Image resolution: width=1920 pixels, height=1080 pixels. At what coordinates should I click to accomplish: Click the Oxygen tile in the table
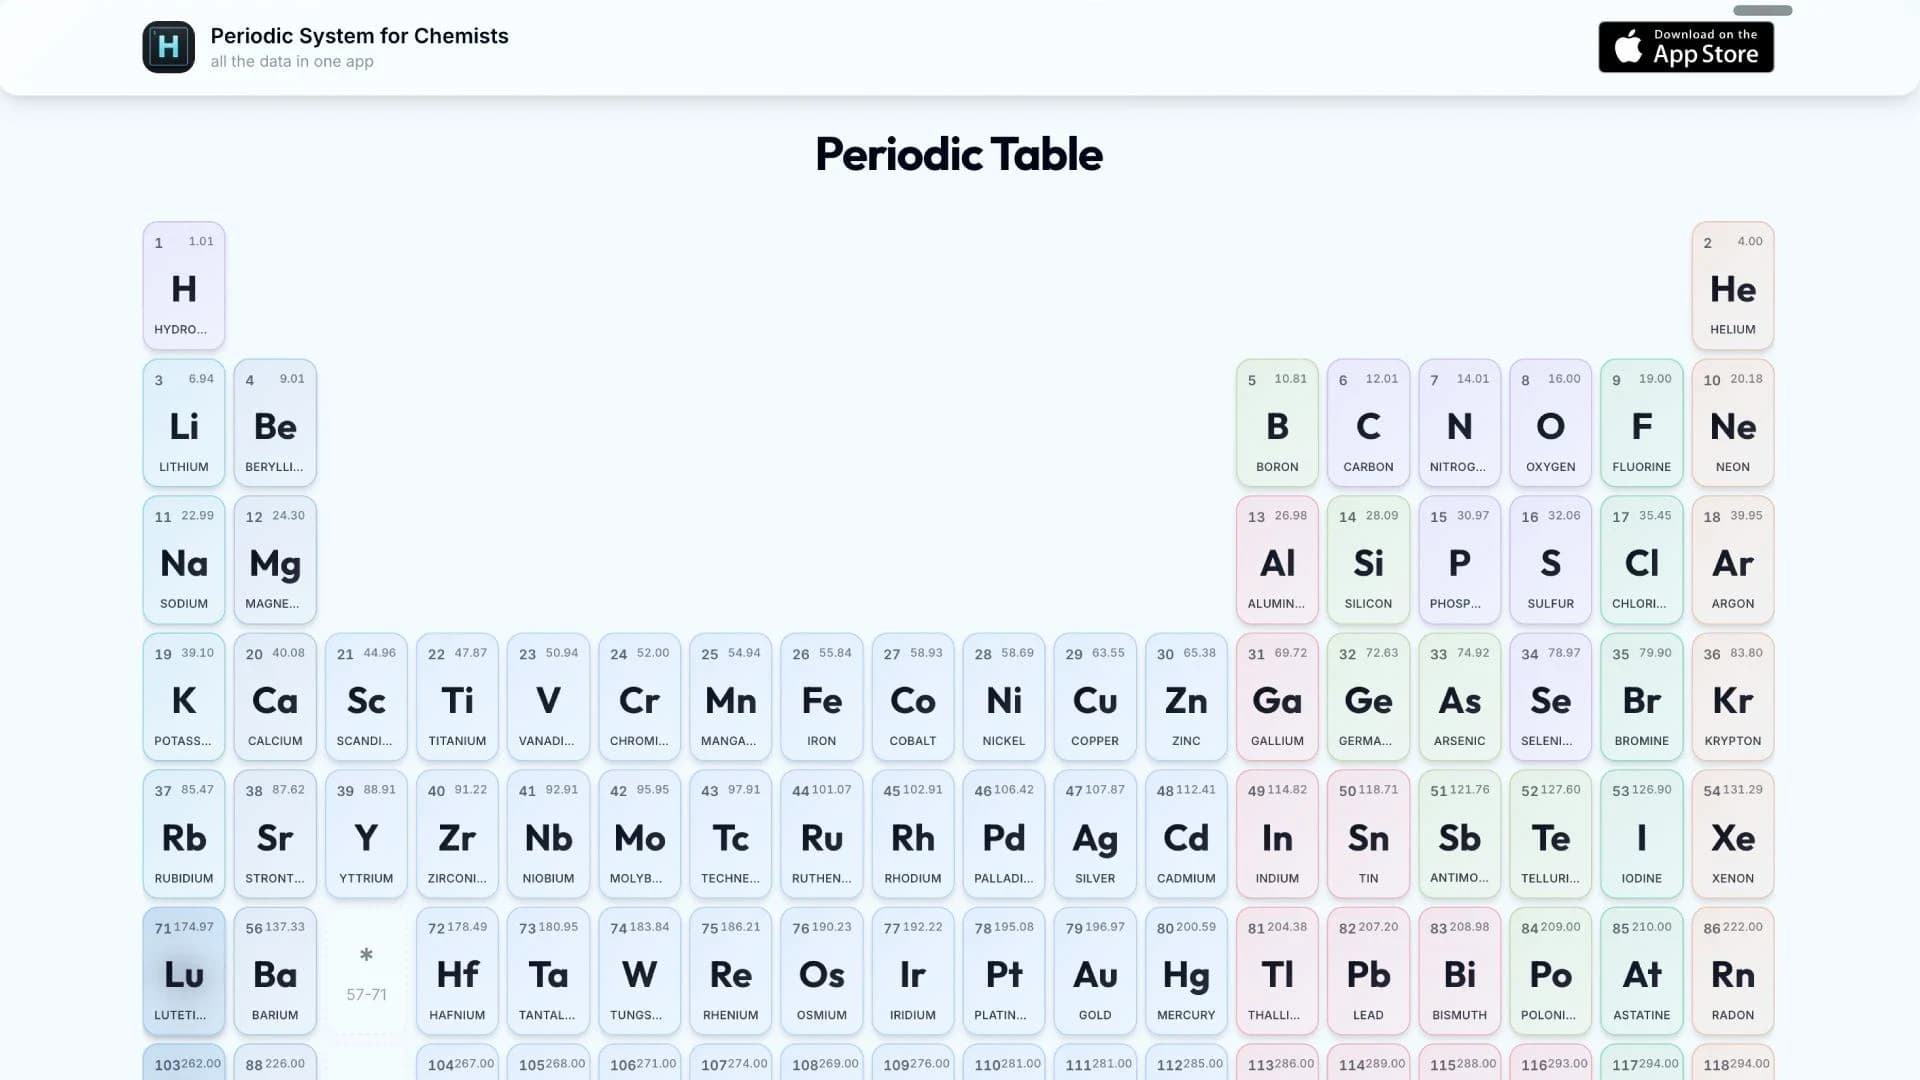(1550, 423)
